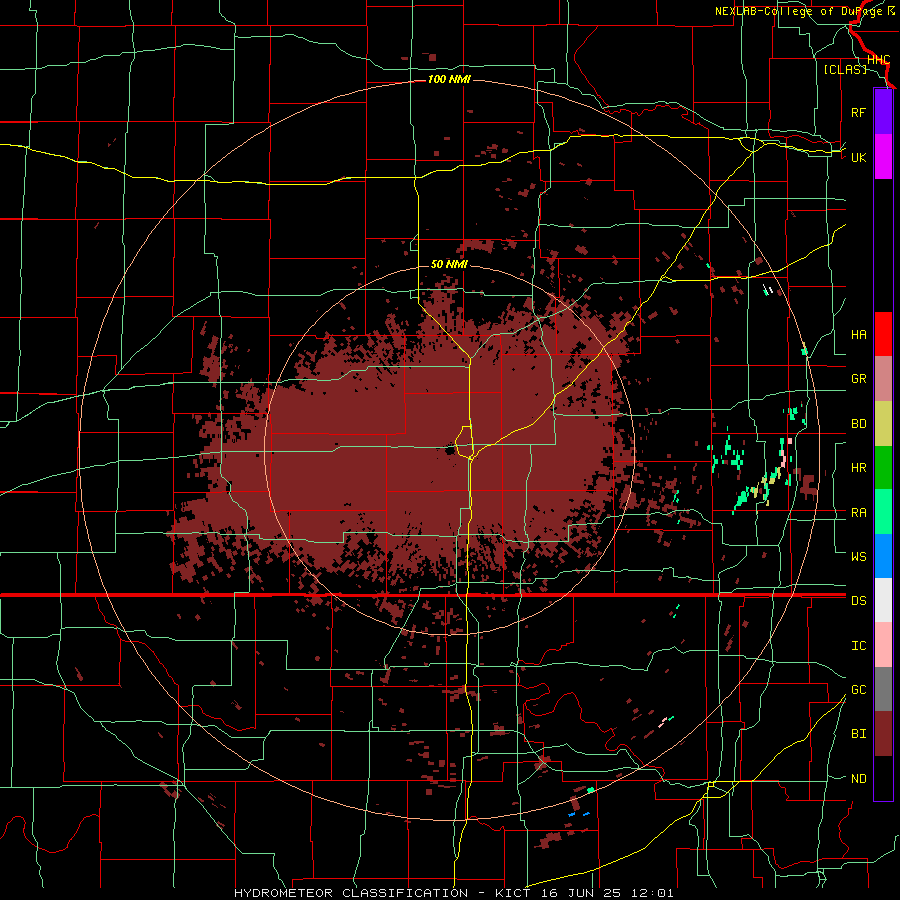Click the DS white legend swatch

point(883,600)
